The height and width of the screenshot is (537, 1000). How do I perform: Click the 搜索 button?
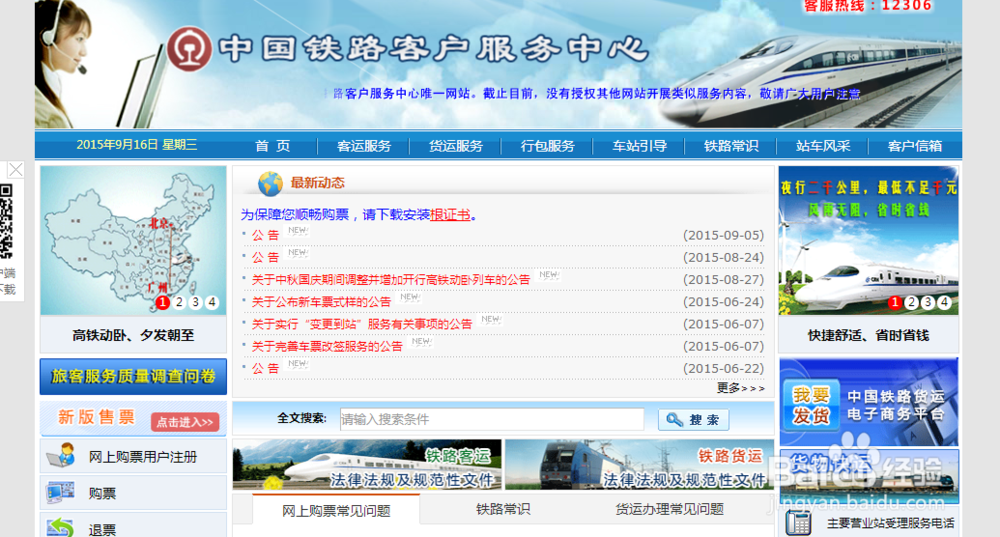pos(693,420)
